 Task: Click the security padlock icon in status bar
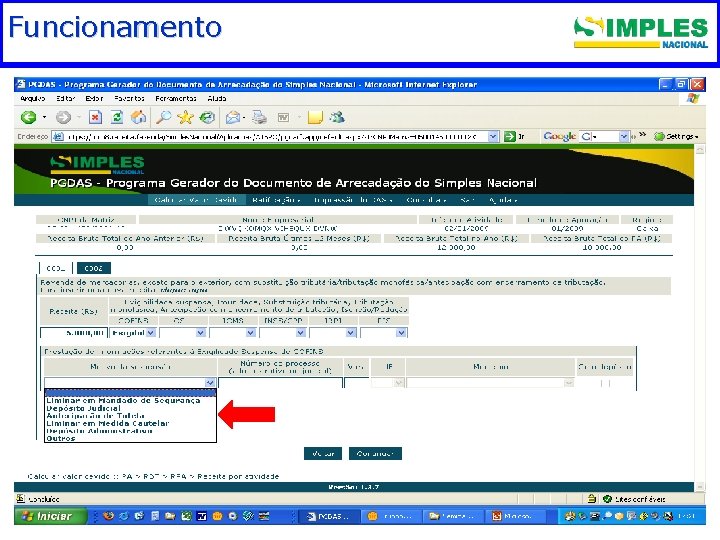(x=592, y=499)
